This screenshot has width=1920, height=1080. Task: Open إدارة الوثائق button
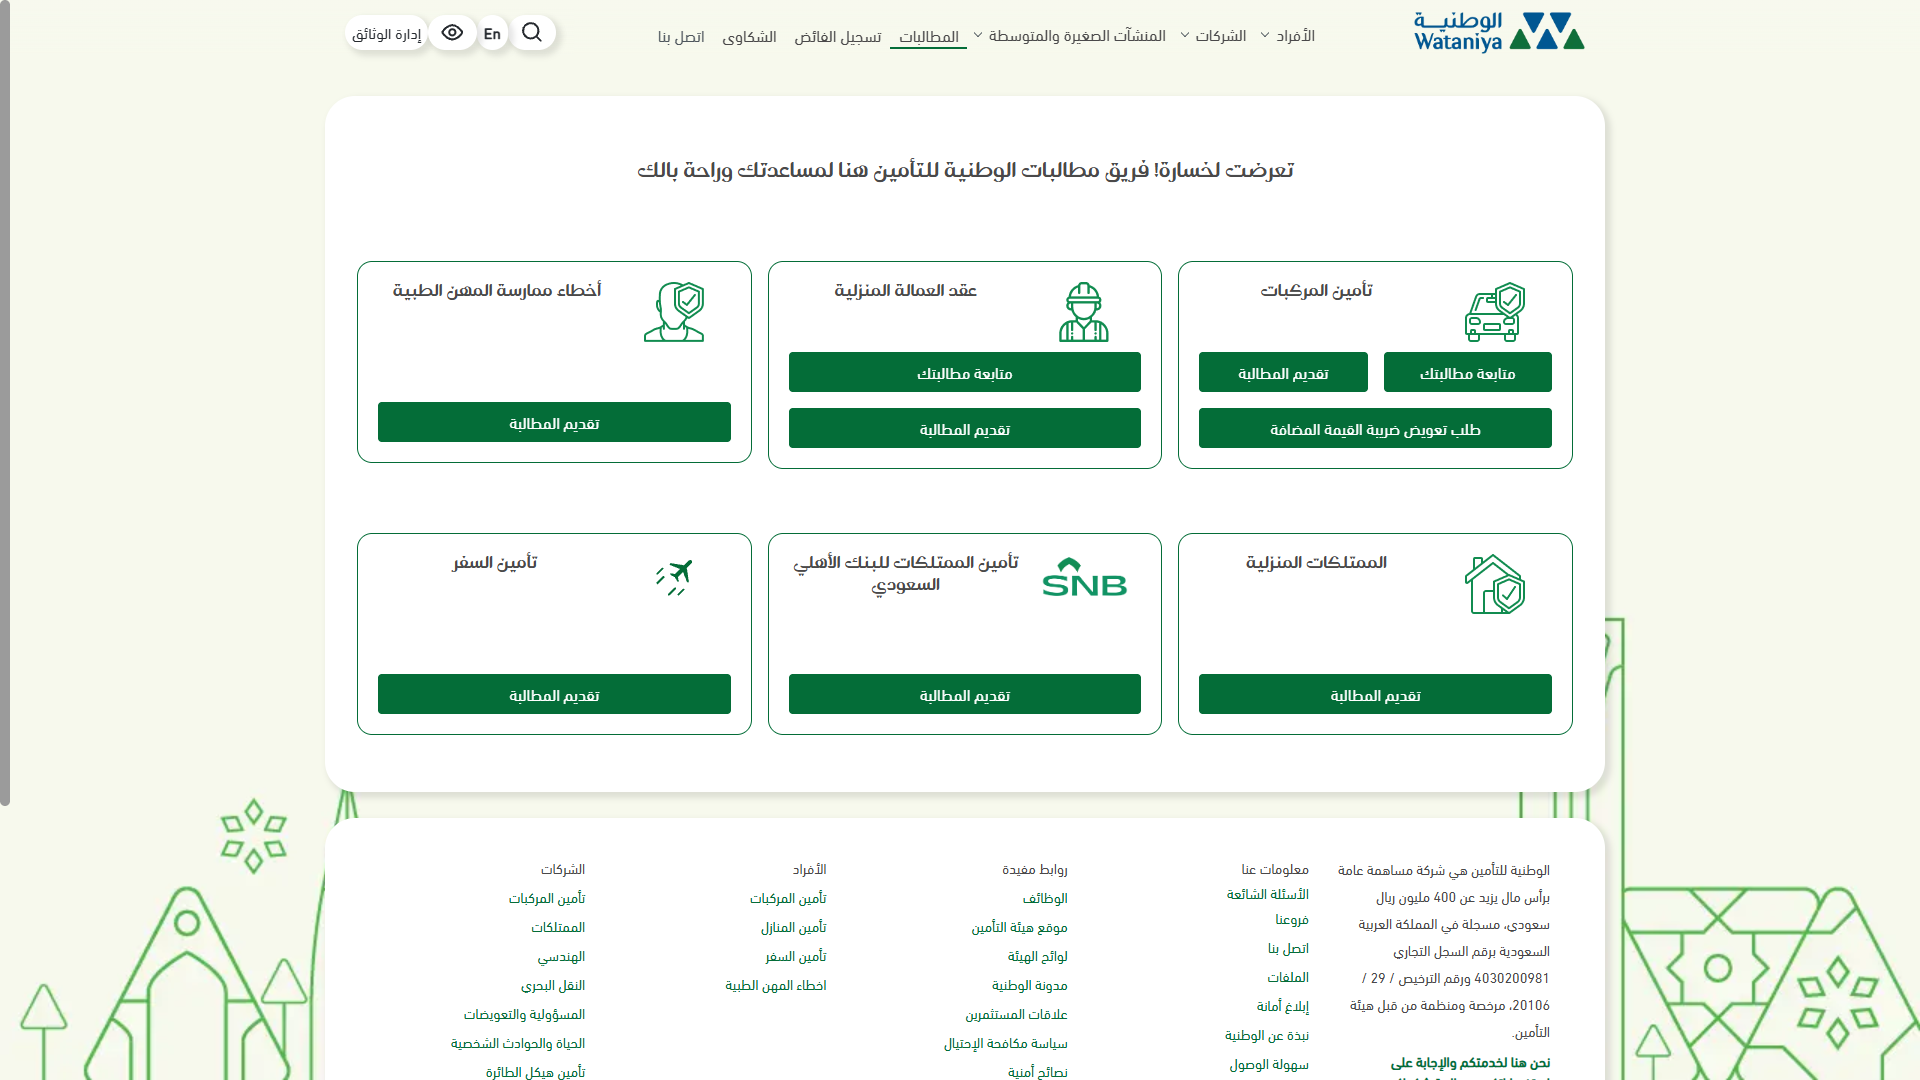pyautogui.click(x=386, y=34)
